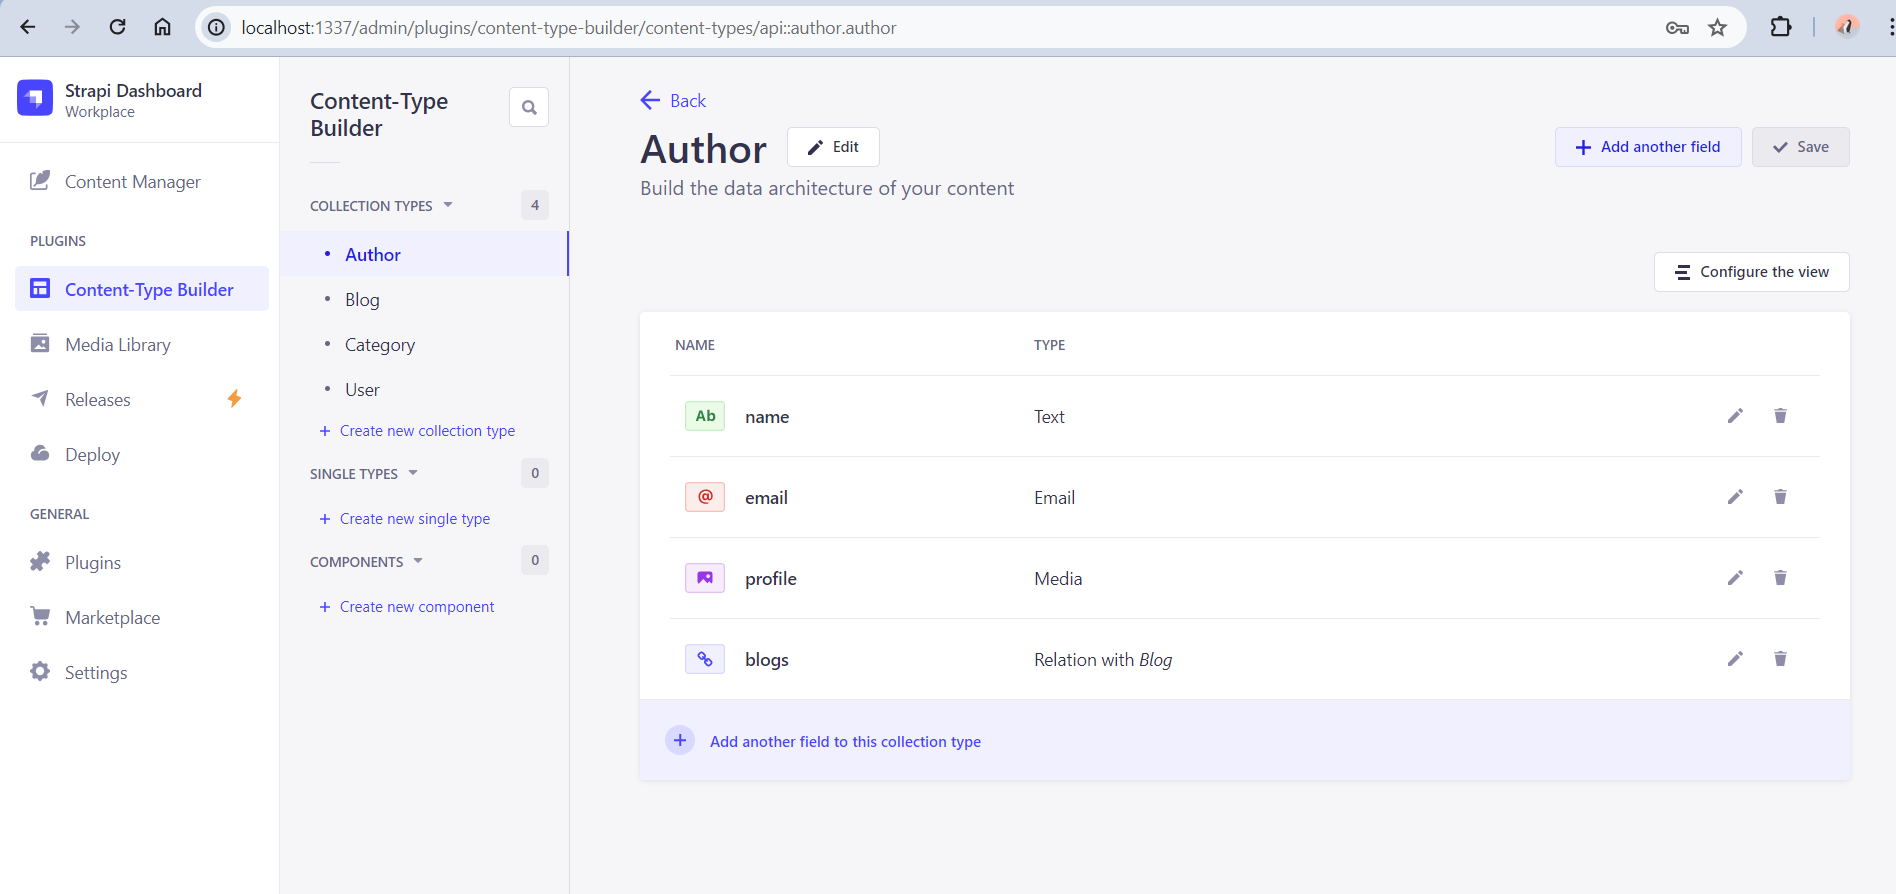Click Create new single type

tap(405, 518)
